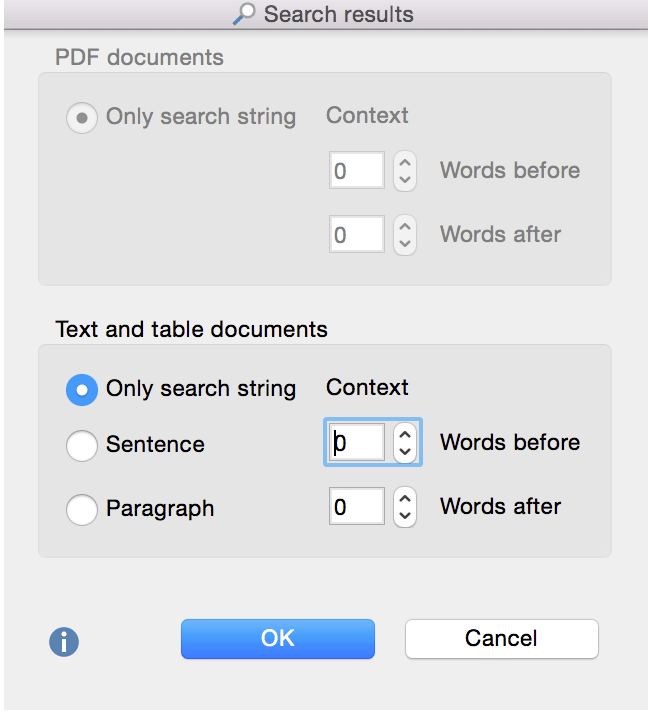Increase PDF Words after with the up arrow
This screenshot has height=712, width=648.
coord(405,227)
